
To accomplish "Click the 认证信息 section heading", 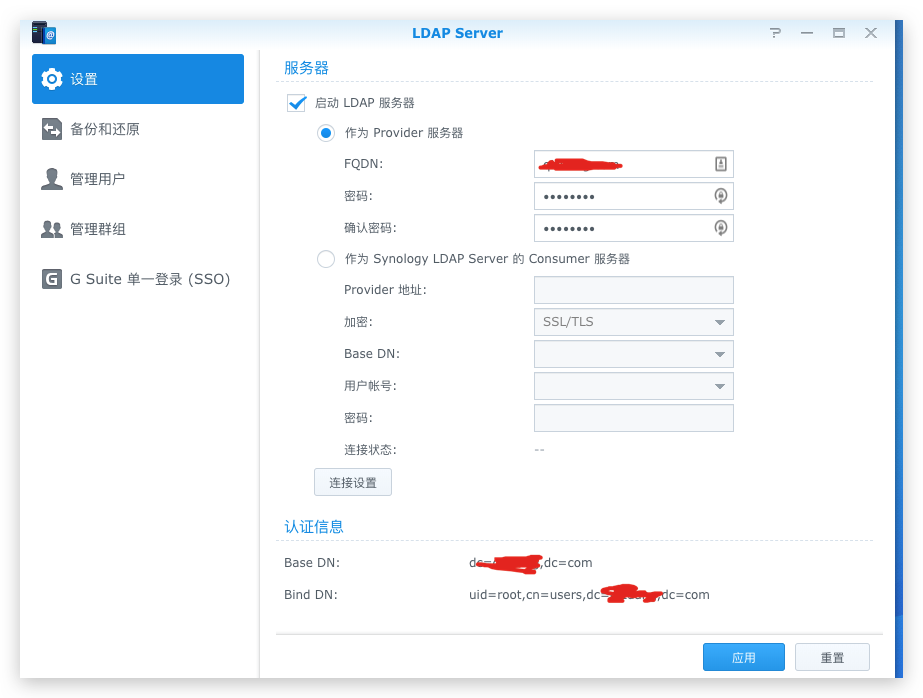I will tap(314, 526).
